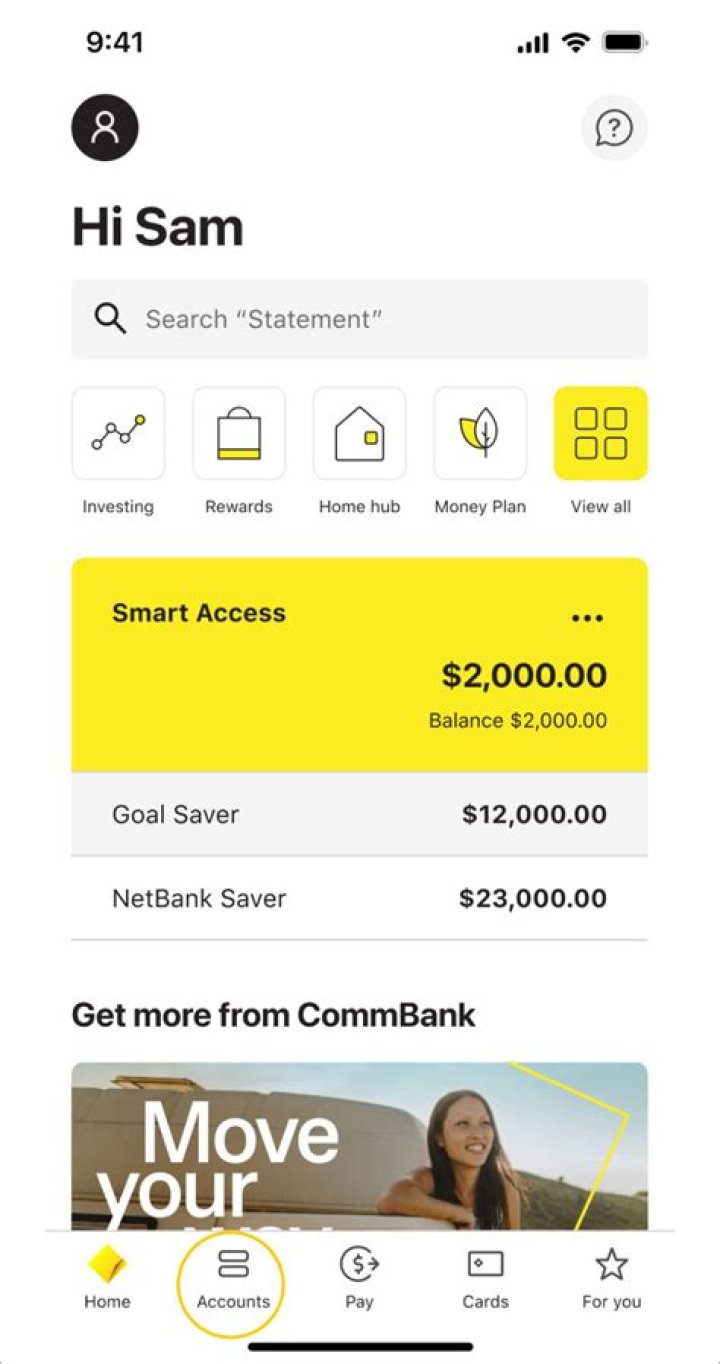Open the Pay tab

pos(359,1279)
